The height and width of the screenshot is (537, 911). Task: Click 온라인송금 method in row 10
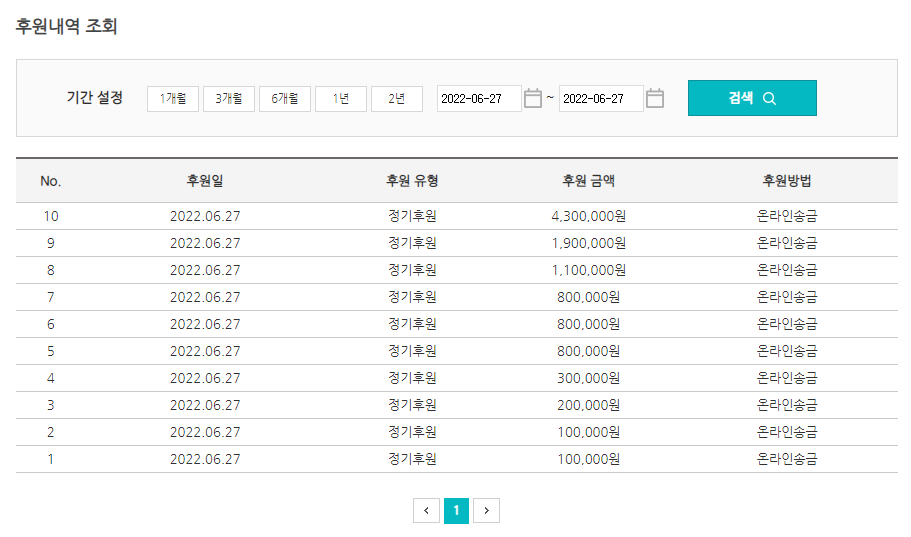[787, 216]
